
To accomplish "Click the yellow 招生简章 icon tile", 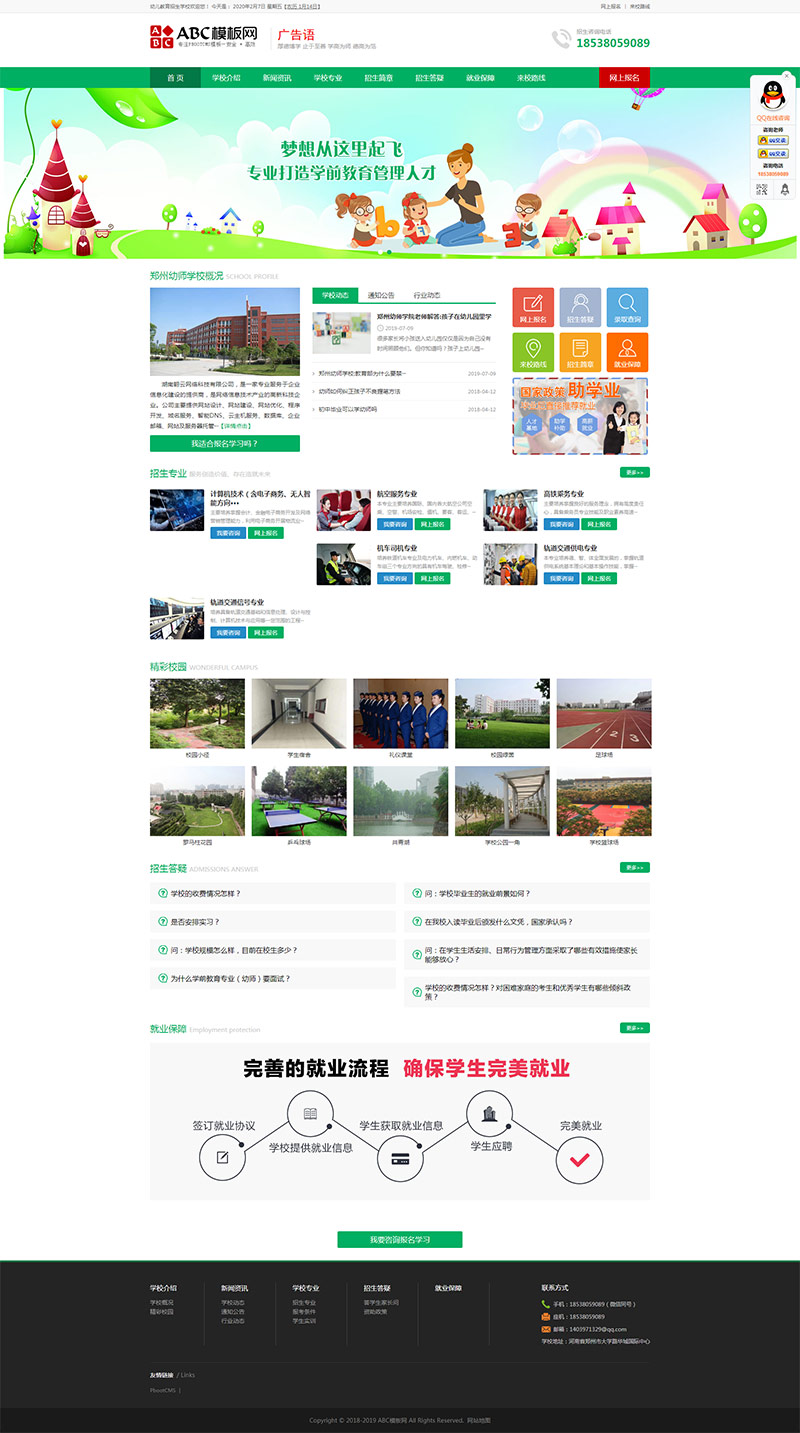I will click(x=580, y=352).
